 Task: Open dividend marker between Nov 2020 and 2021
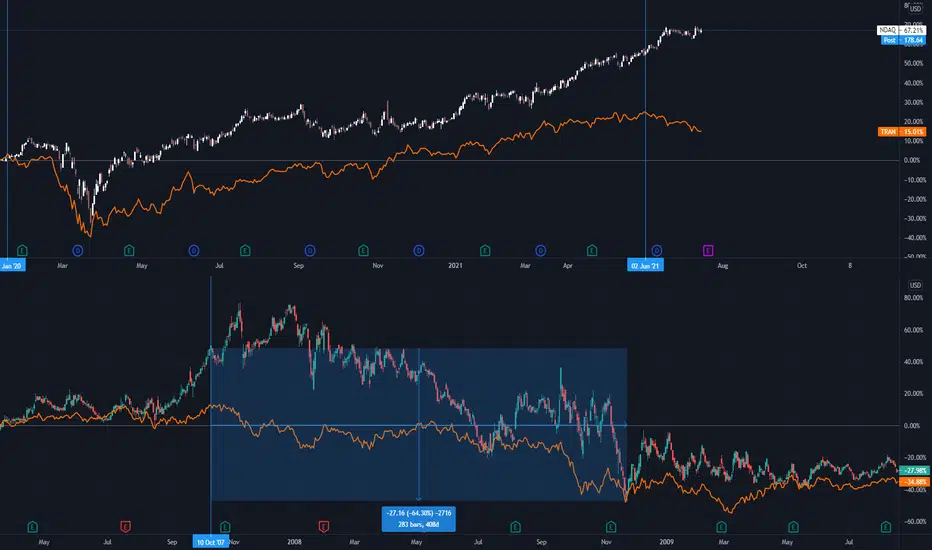pos(418,250)
